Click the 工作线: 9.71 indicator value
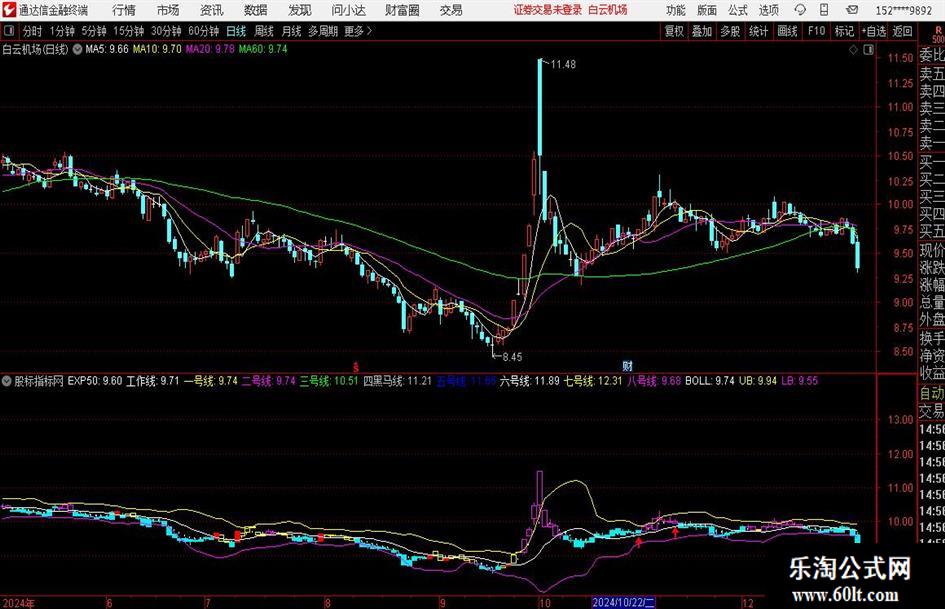 point(152,381)
